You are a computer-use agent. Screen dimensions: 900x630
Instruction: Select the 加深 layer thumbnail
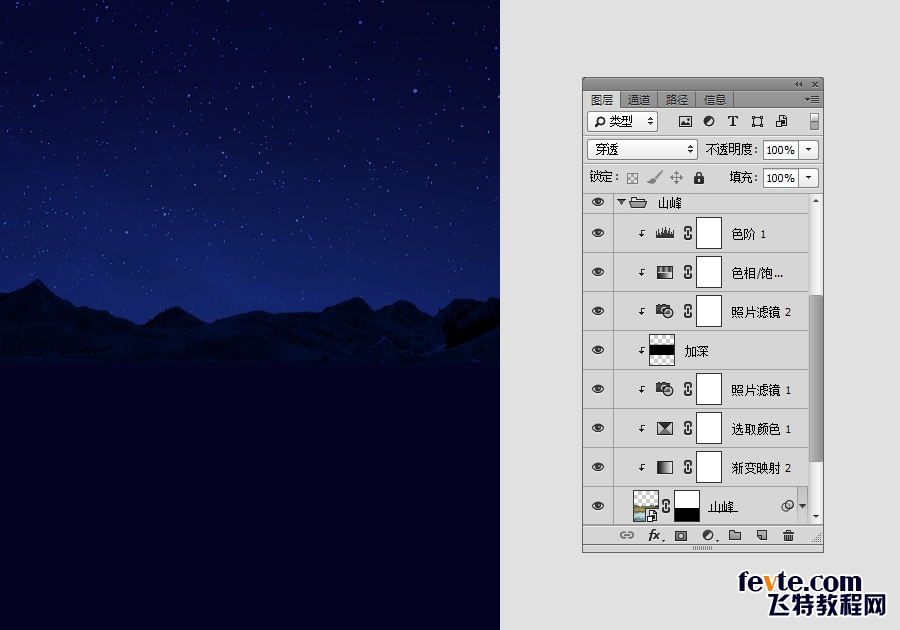(662, 350)
